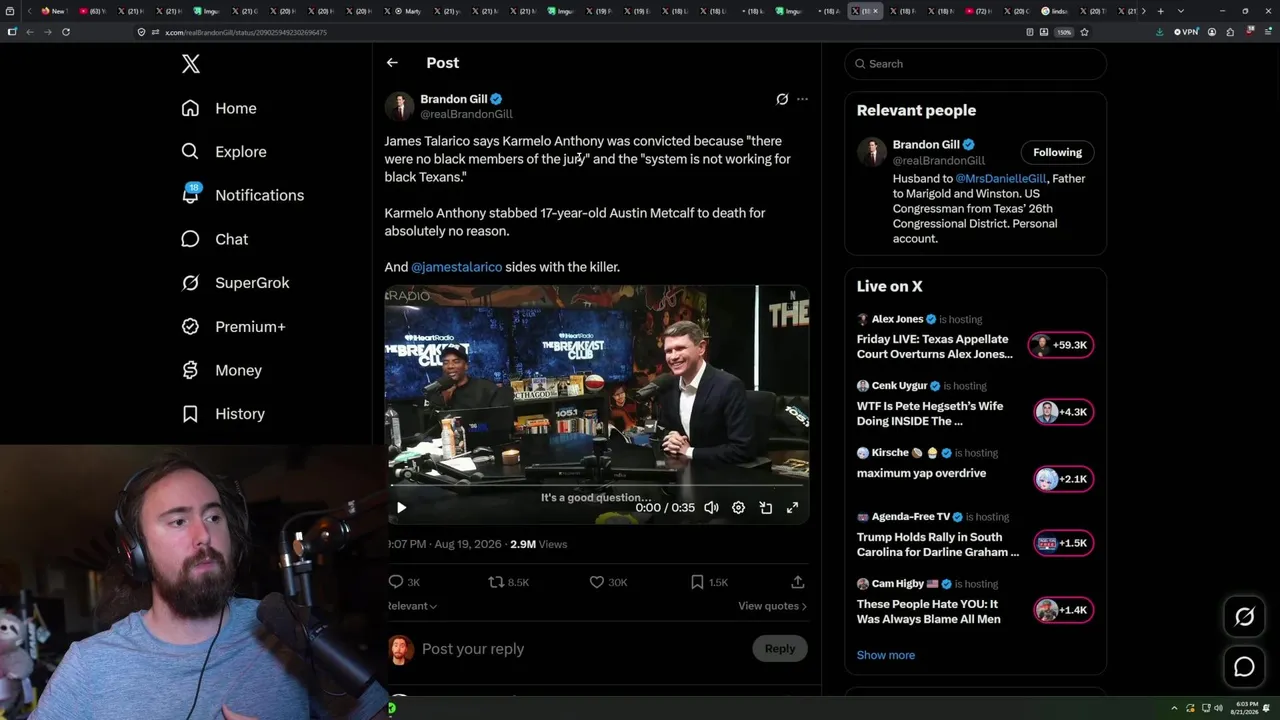Join Cenk Uygur live with +4.3K

click(x=1061, y=412)
